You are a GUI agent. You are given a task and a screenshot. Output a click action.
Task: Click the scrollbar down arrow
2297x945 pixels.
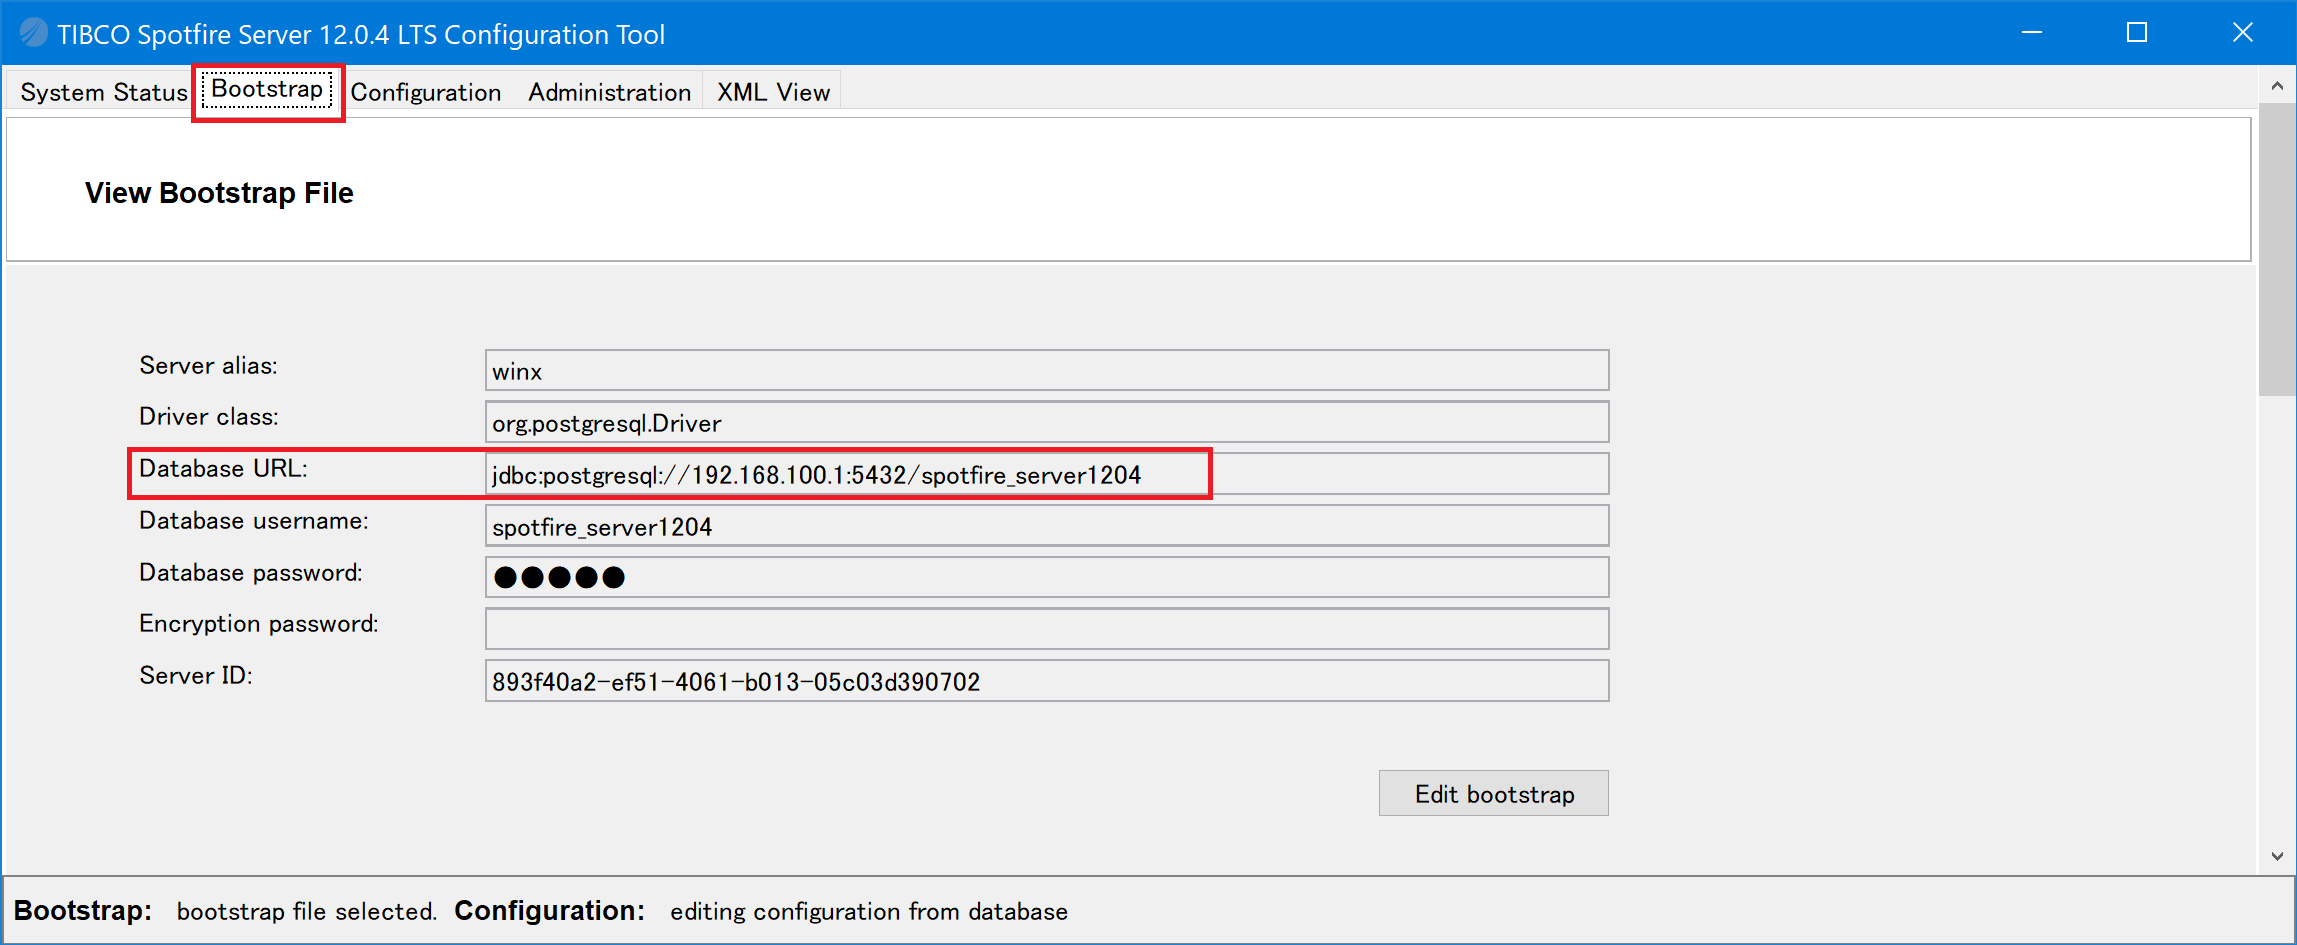click(x=2277, y=856)
